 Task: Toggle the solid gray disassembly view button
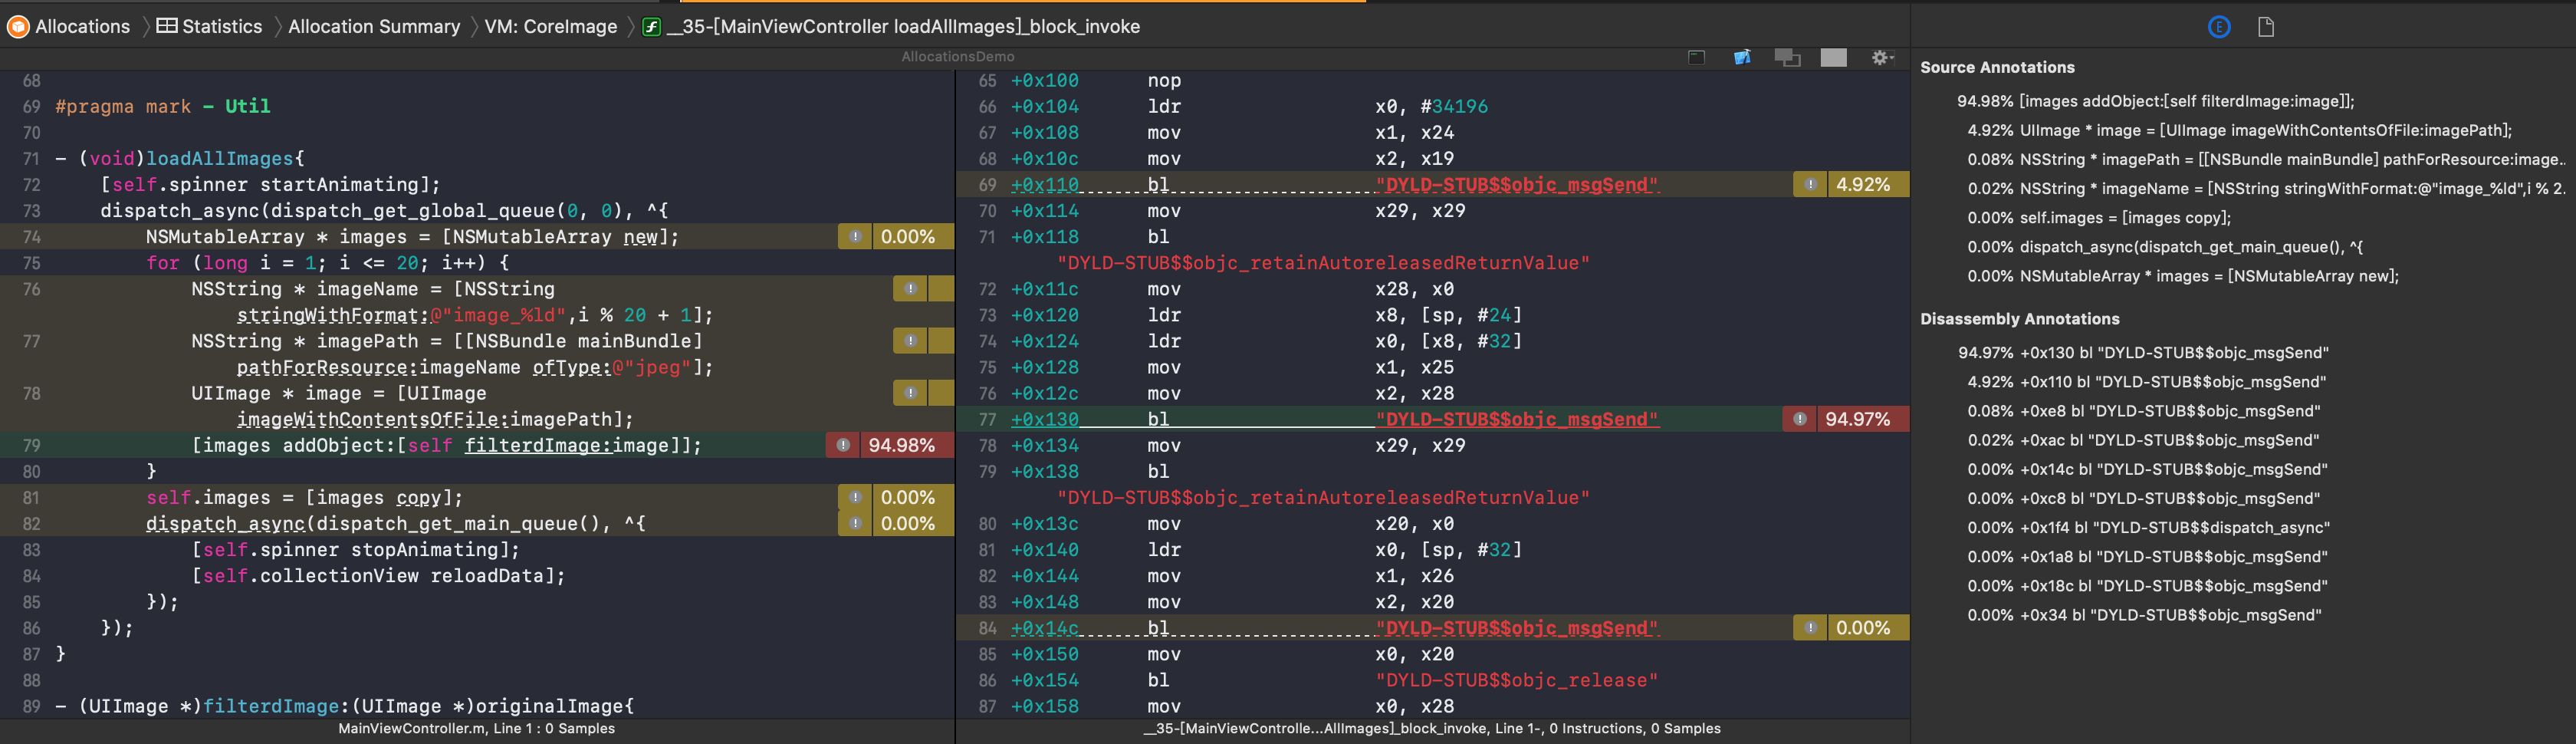point(1833,58)
